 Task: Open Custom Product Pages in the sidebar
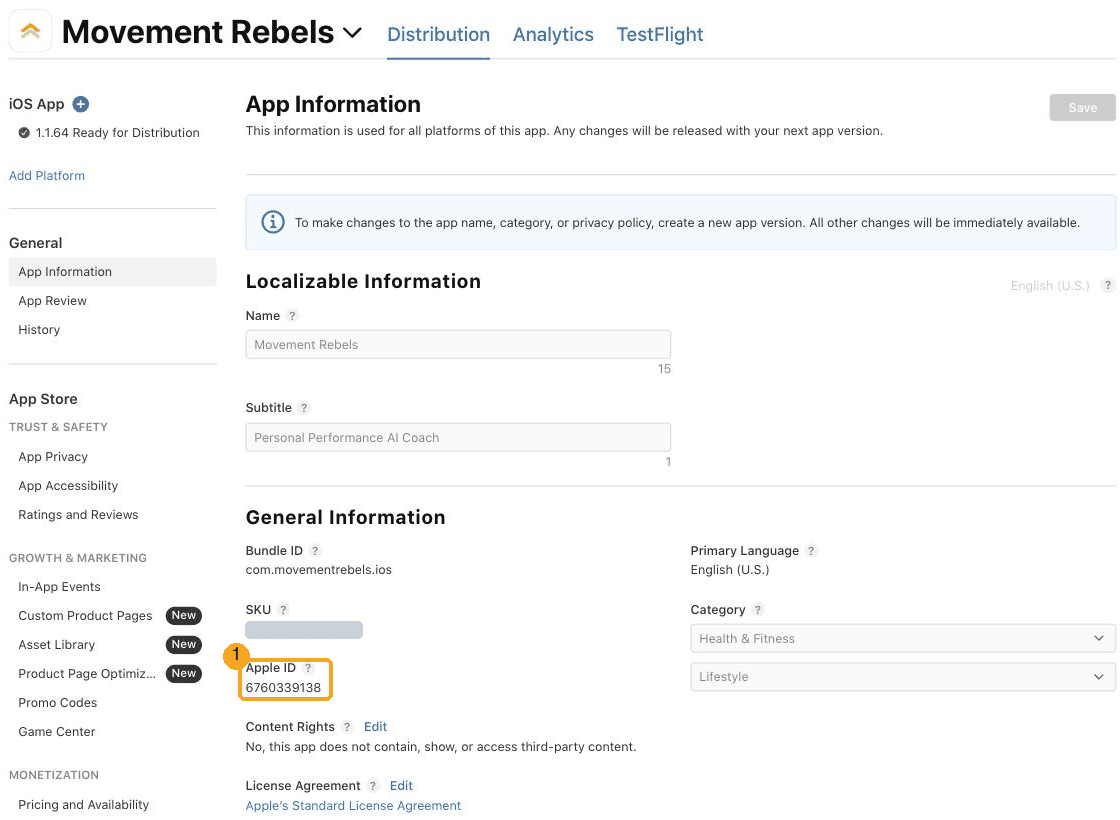[x=85, y=616]
